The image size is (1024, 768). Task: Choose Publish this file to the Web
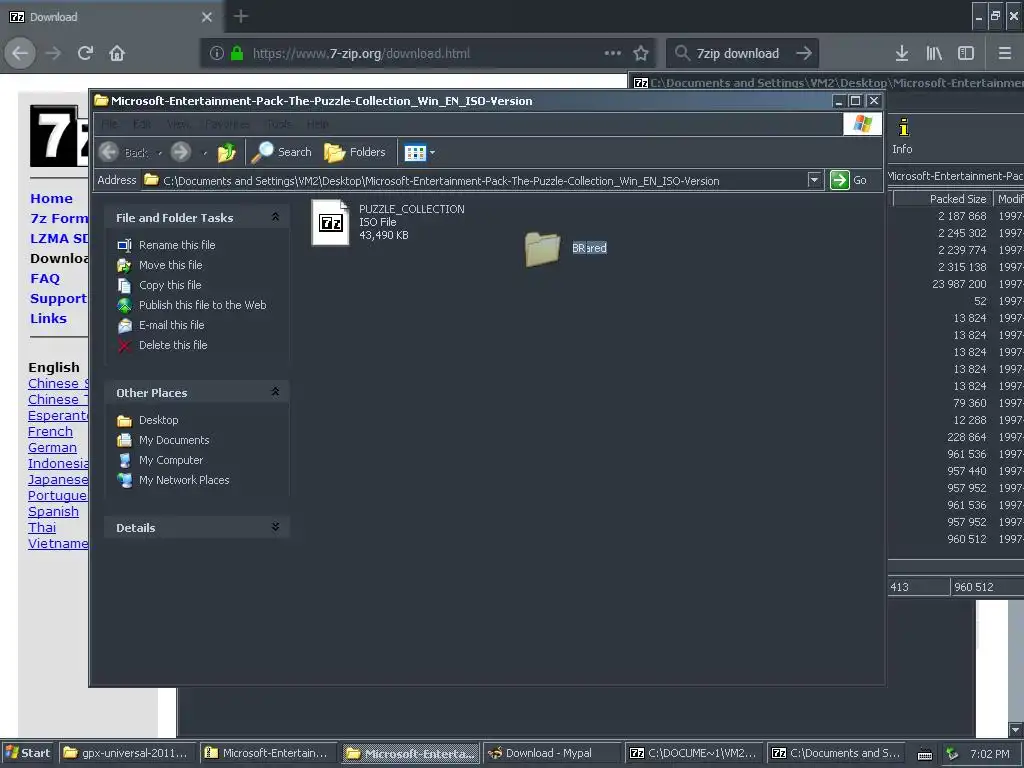202,305
